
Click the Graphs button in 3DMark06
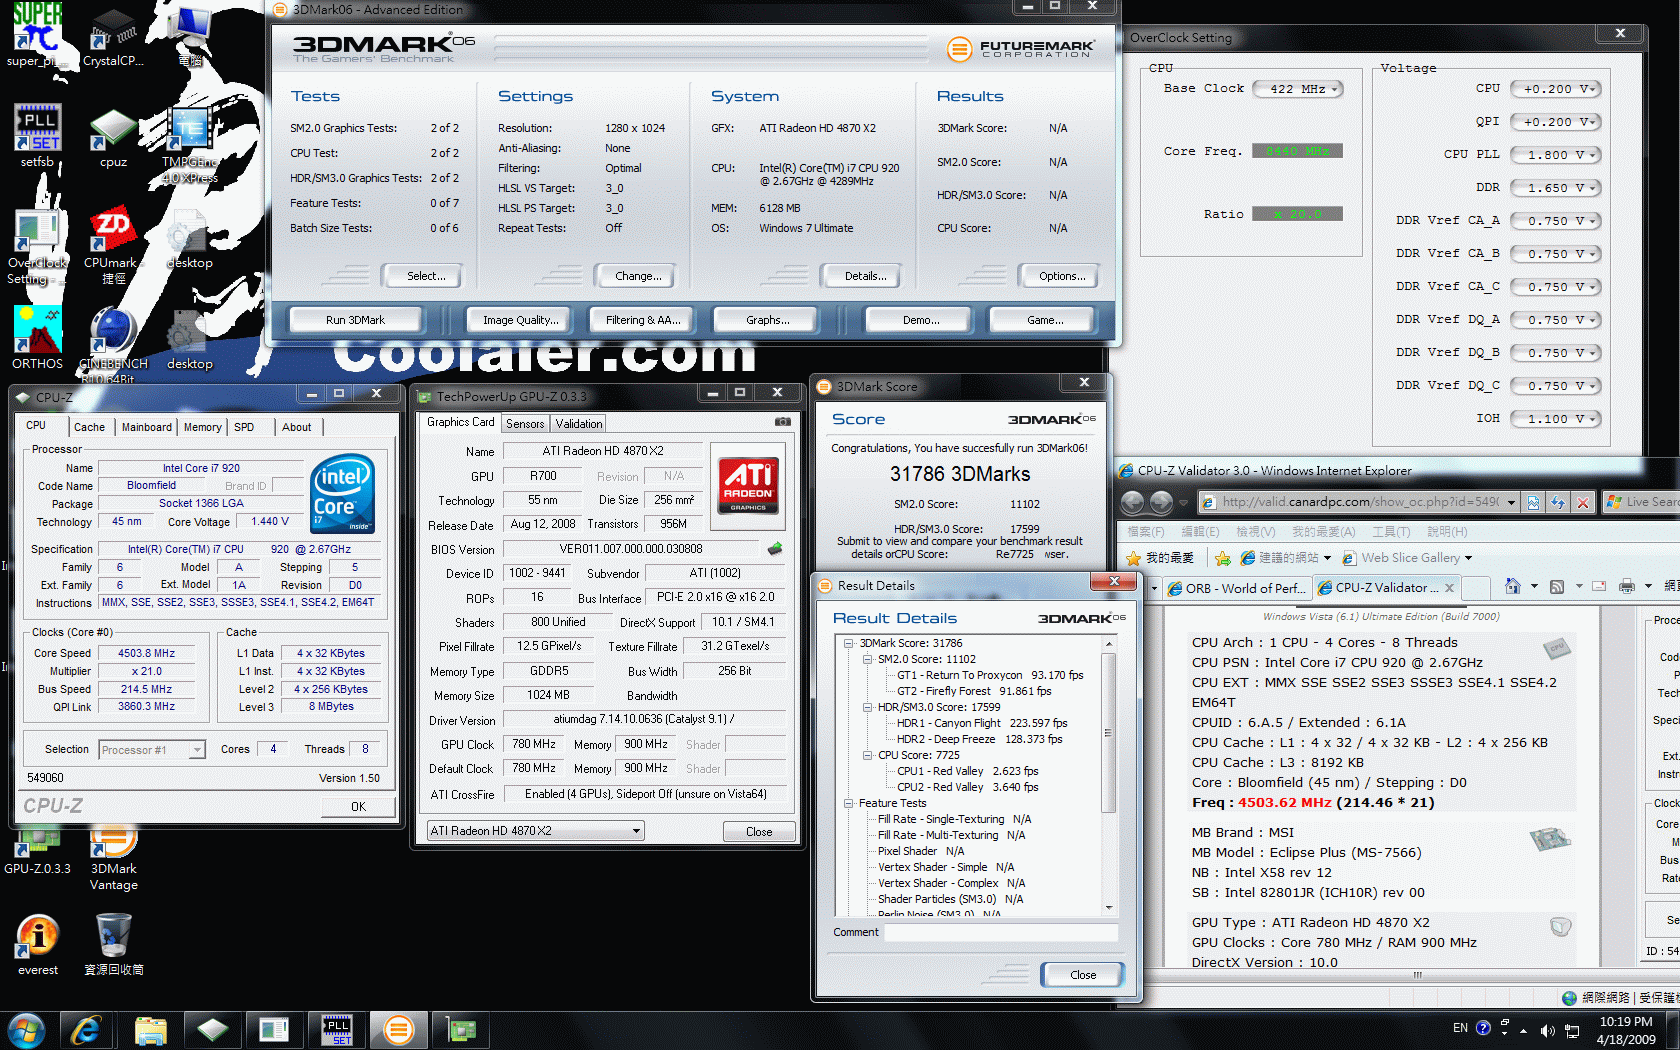tap(767, 320)
